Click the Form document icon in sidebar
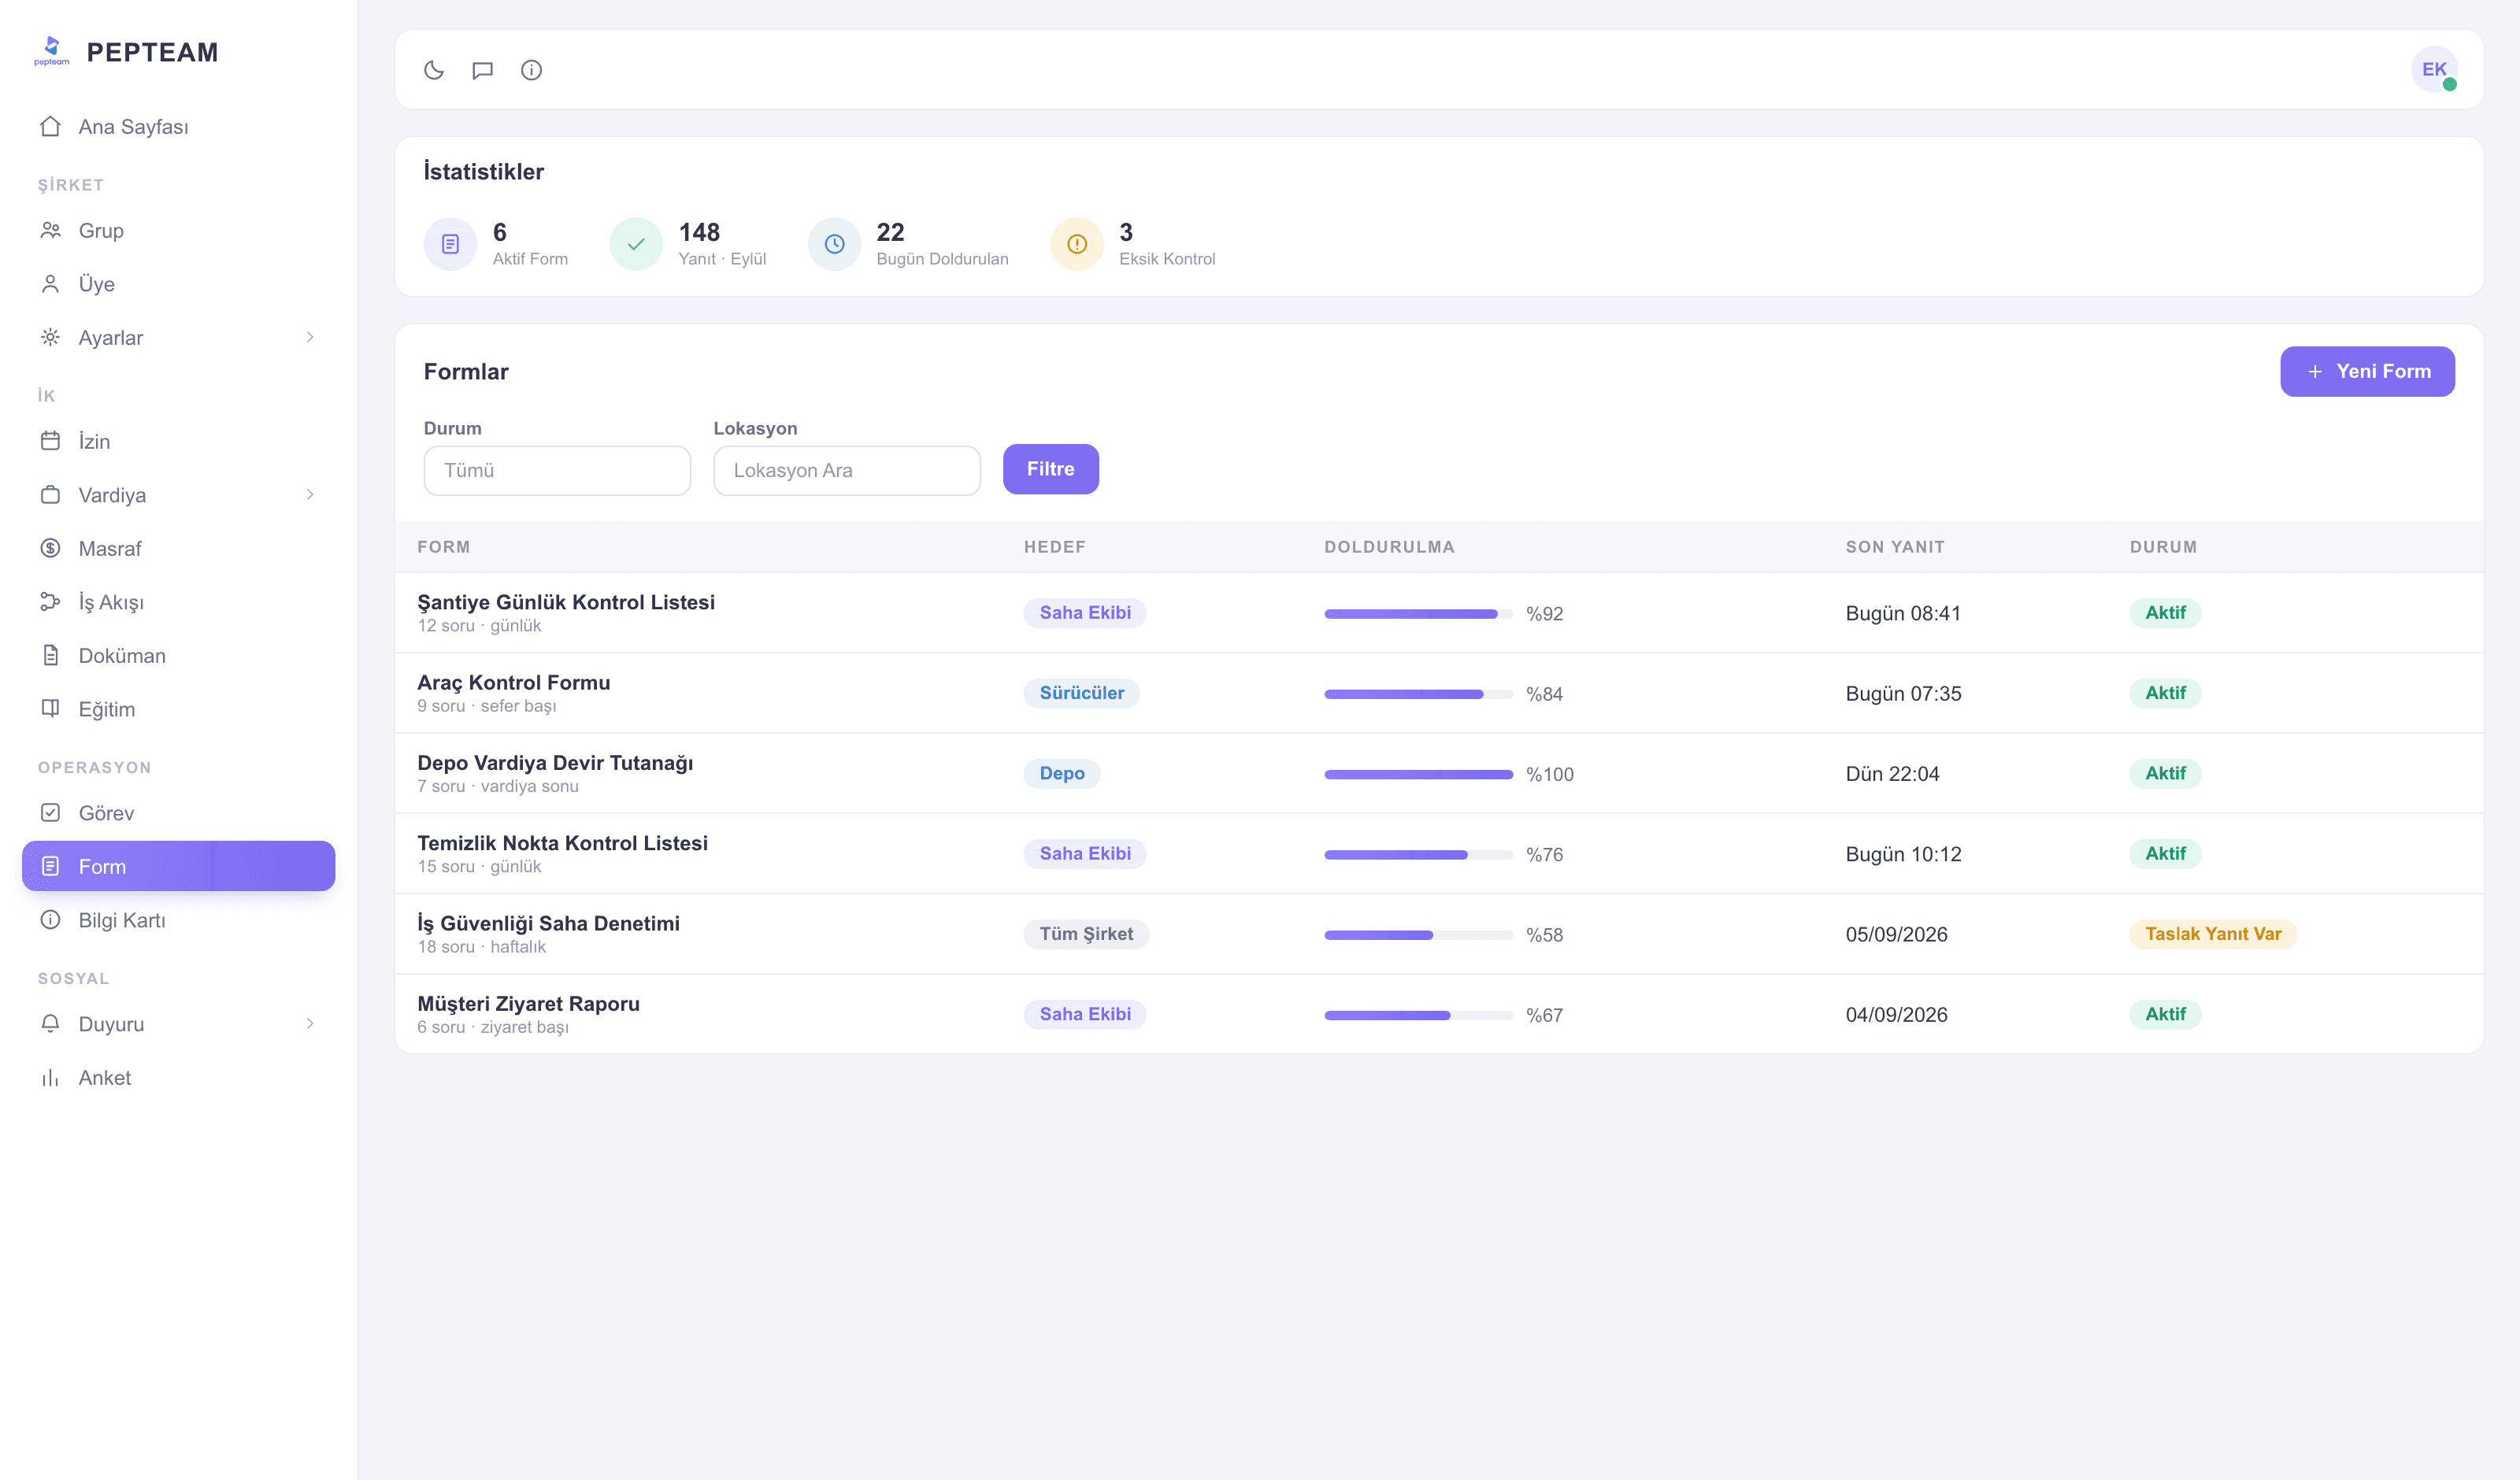The width and height of the screenshot is (2520, 1480). pyautogui.click(x=50, y=866)
